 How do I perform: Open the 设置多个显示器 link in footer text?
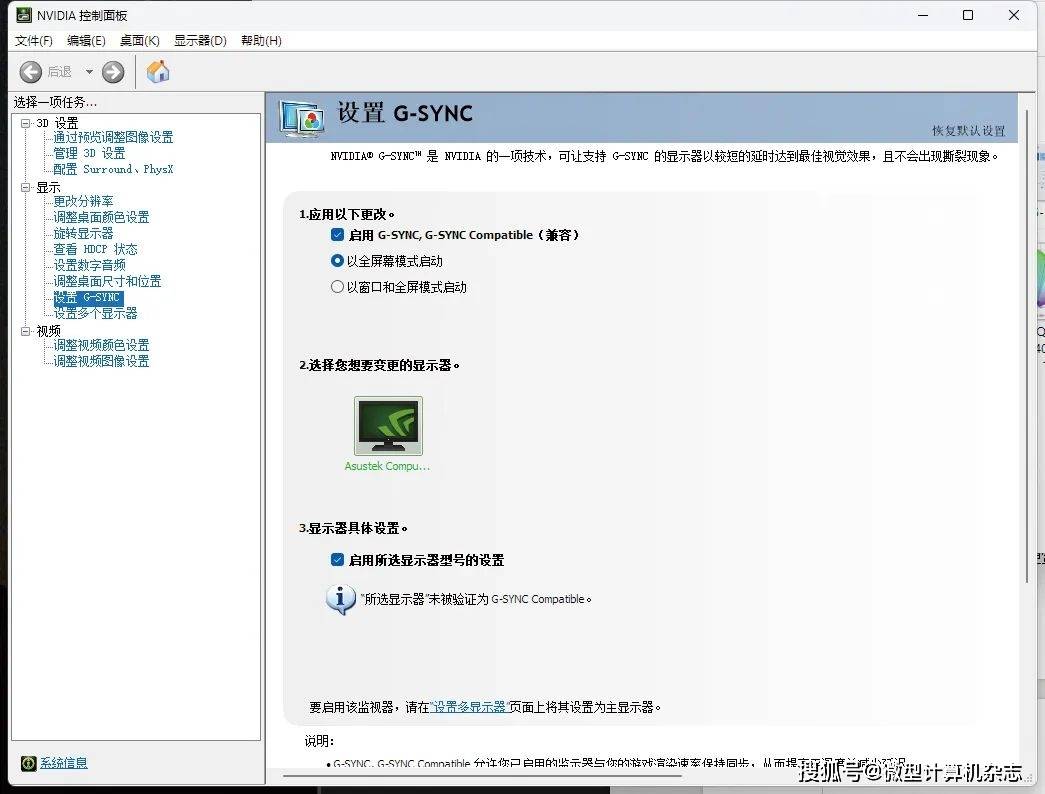pyautogui.click(x=468, y=706)
